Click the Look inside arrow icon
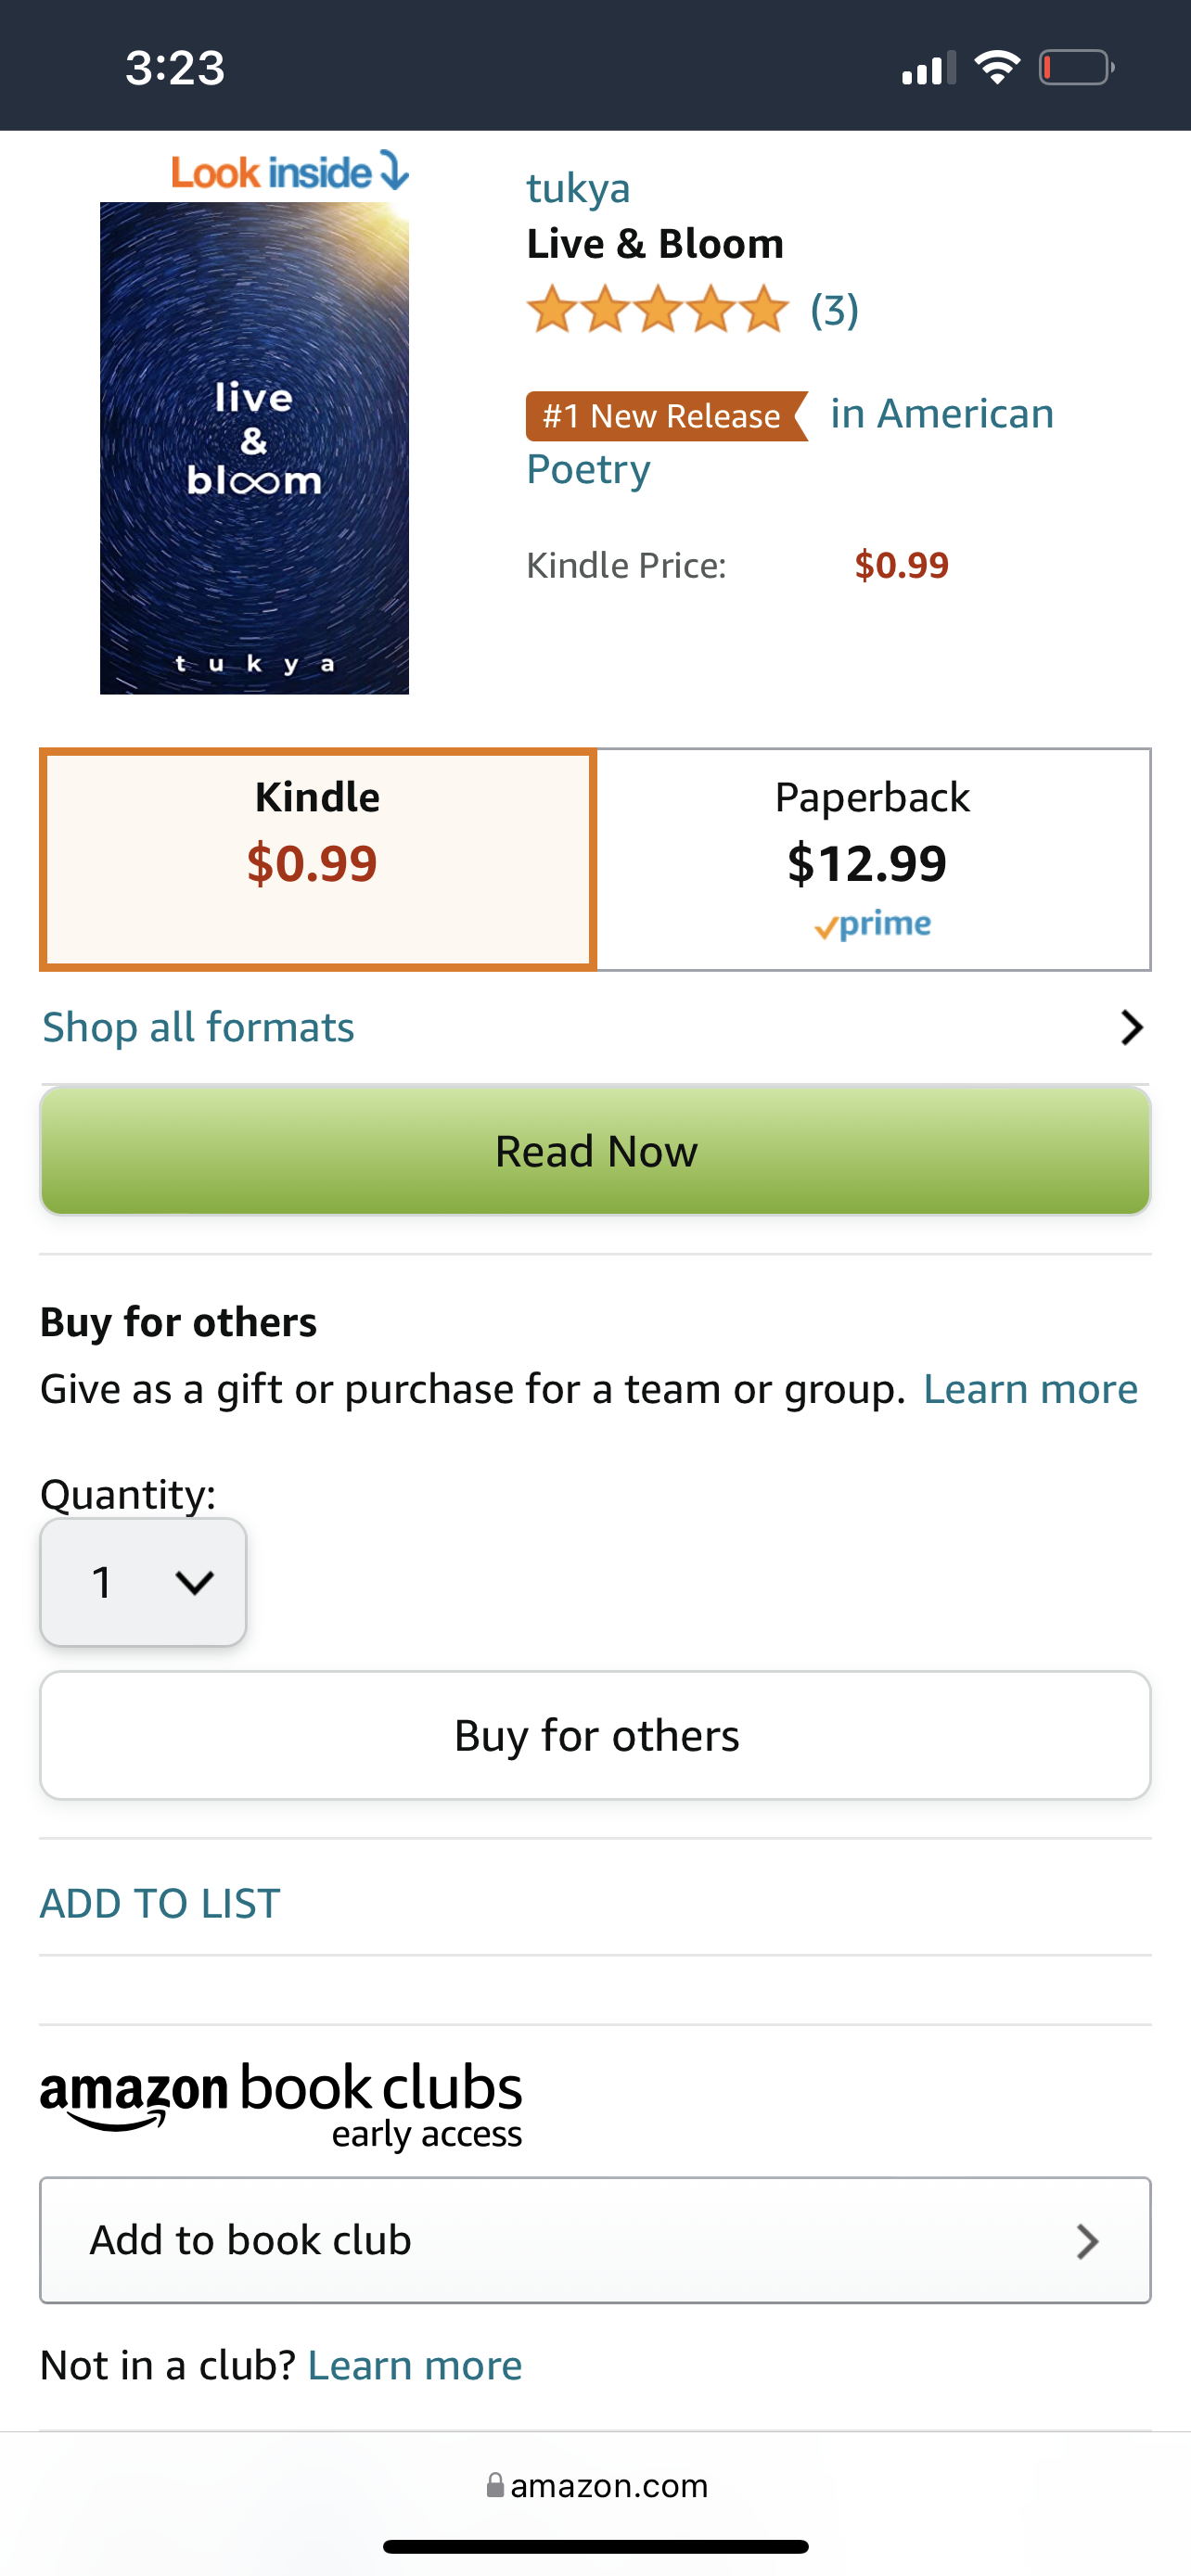 pos(392,171)
